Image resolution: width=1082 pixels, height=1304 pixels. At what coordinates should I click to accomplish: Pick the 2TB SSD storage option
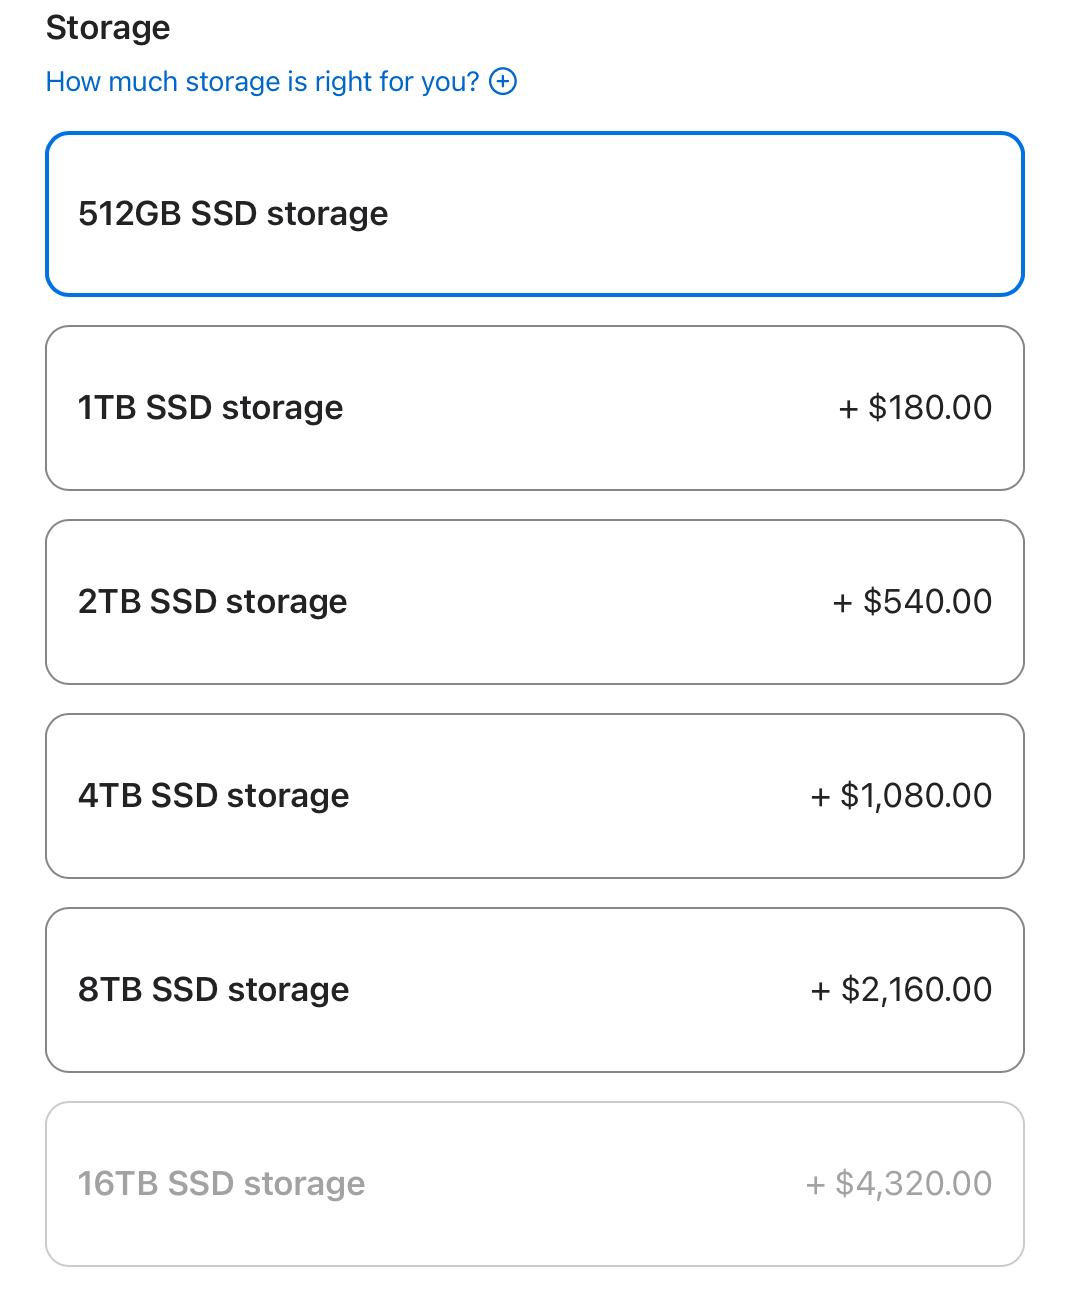coord(535,602)
